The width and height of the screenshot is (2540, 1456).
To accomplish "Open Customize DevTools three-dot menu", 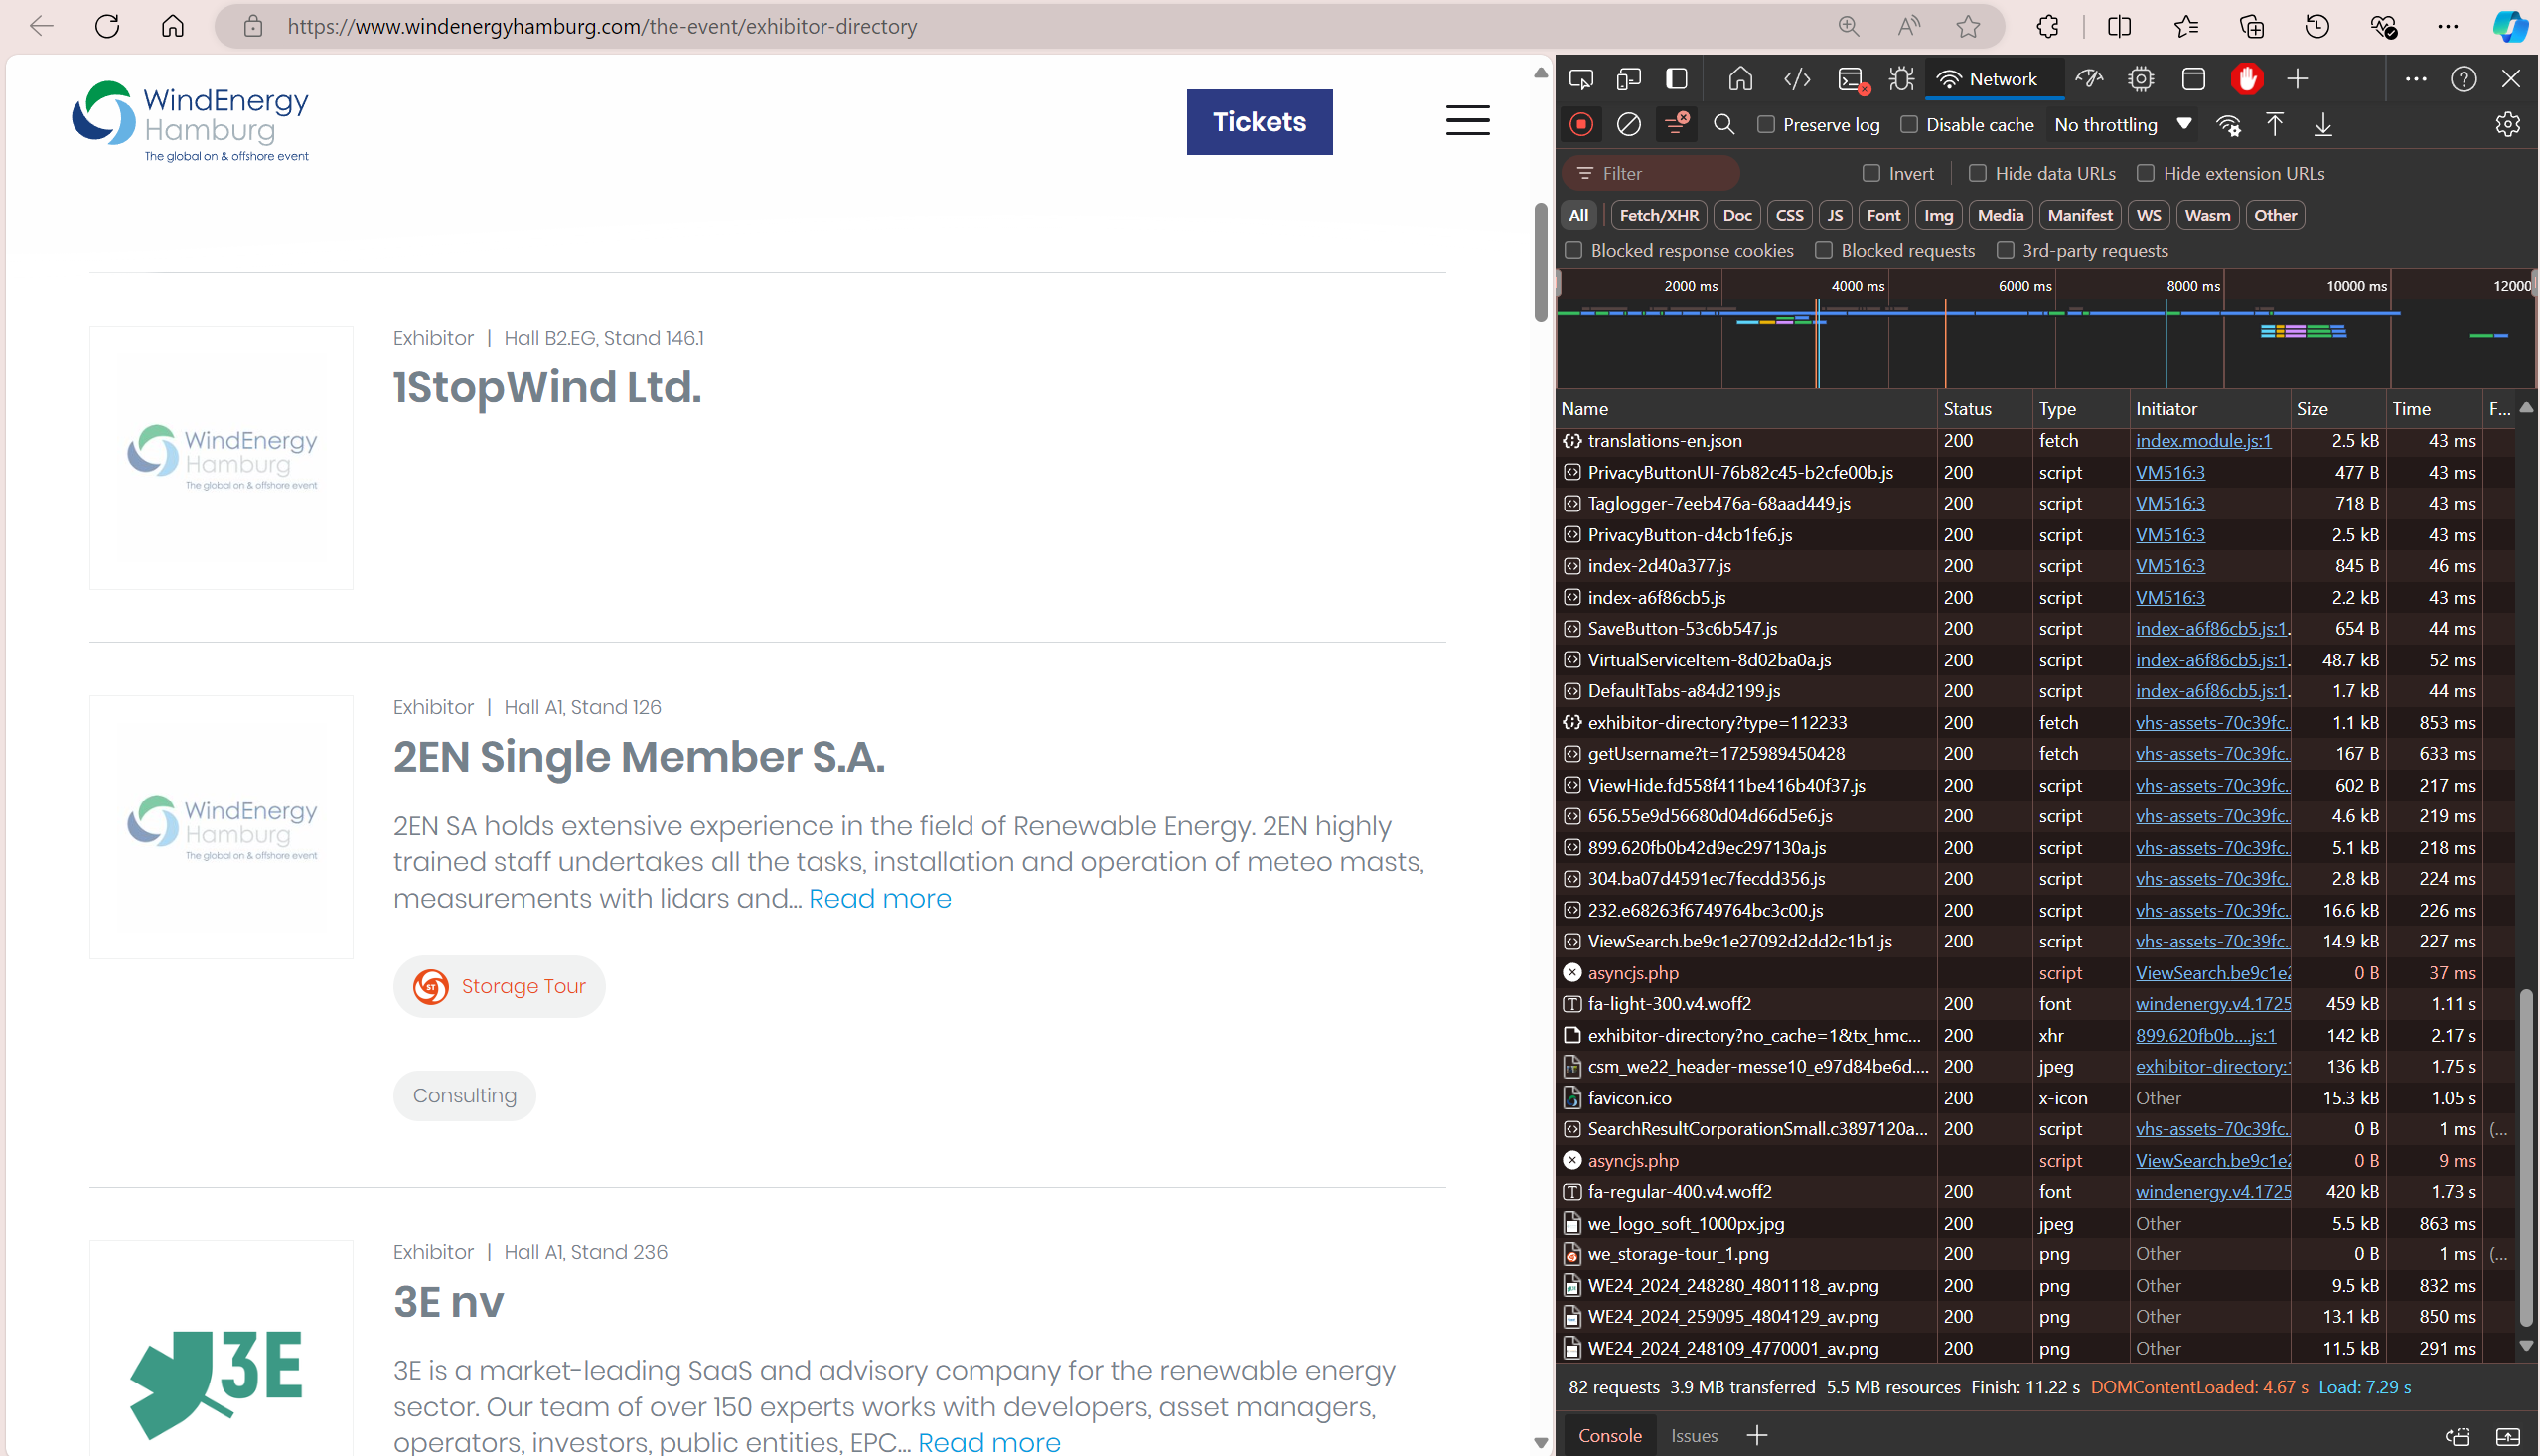I will [x=2416, y=79].
